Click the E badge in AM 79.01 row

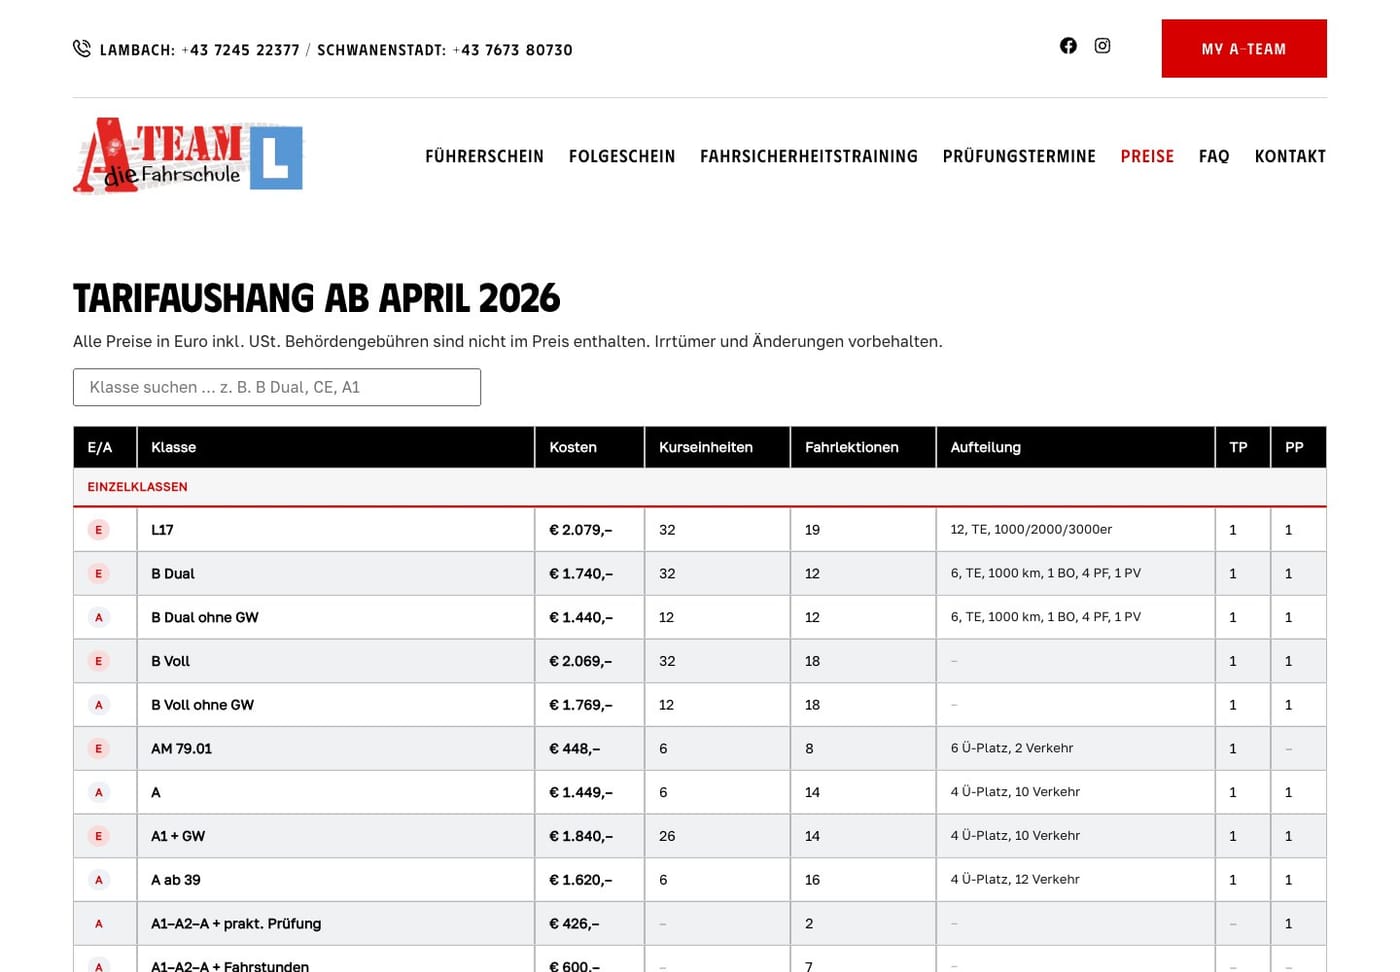(x=98, y=749)
